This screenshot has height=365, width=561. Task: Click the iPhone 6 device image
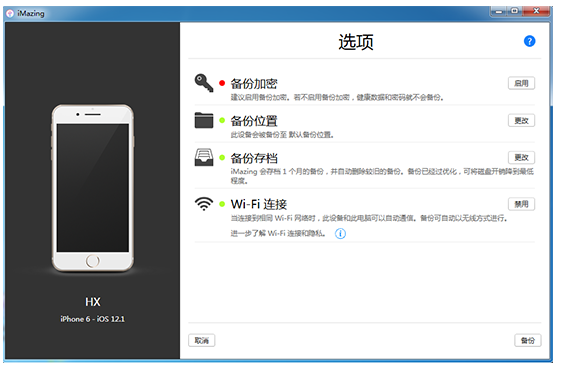(x=93, y=188)
